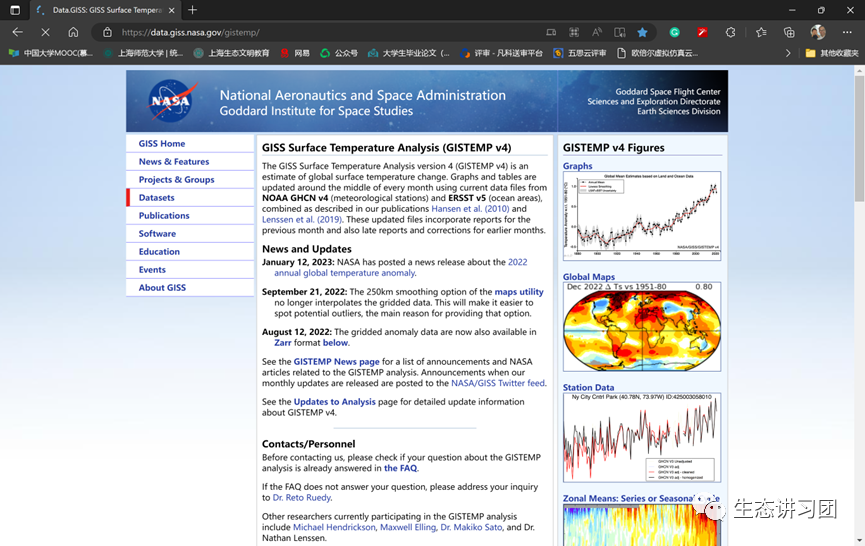Image resolution: width=865 pixels, height=546 pixels.
Task: Open read aloud icon in address bar
Action: 597,33
